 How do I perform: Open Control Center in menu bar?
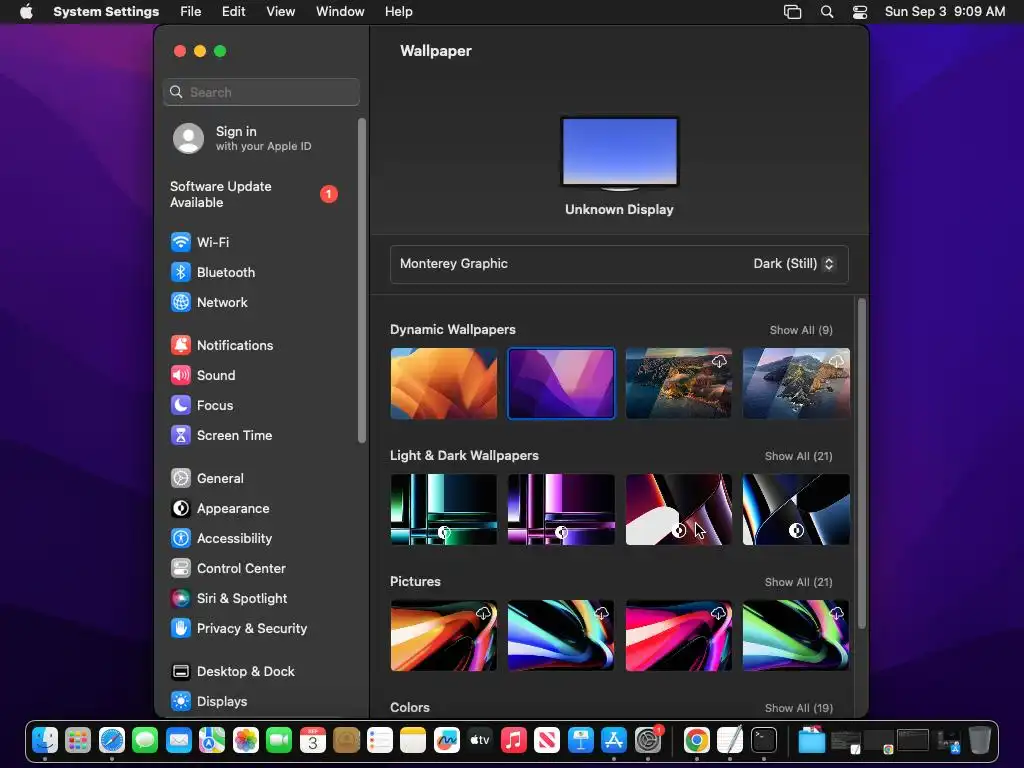[x=860, y=12]
